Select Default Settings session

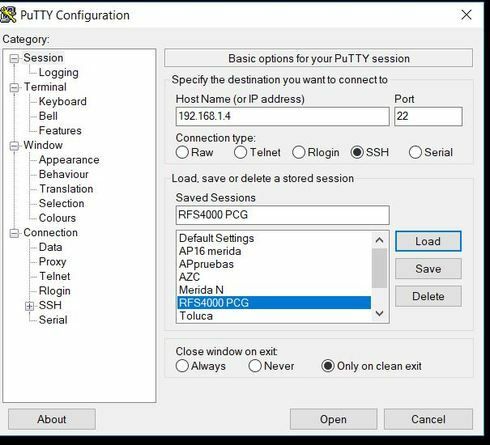click(274, 238)
